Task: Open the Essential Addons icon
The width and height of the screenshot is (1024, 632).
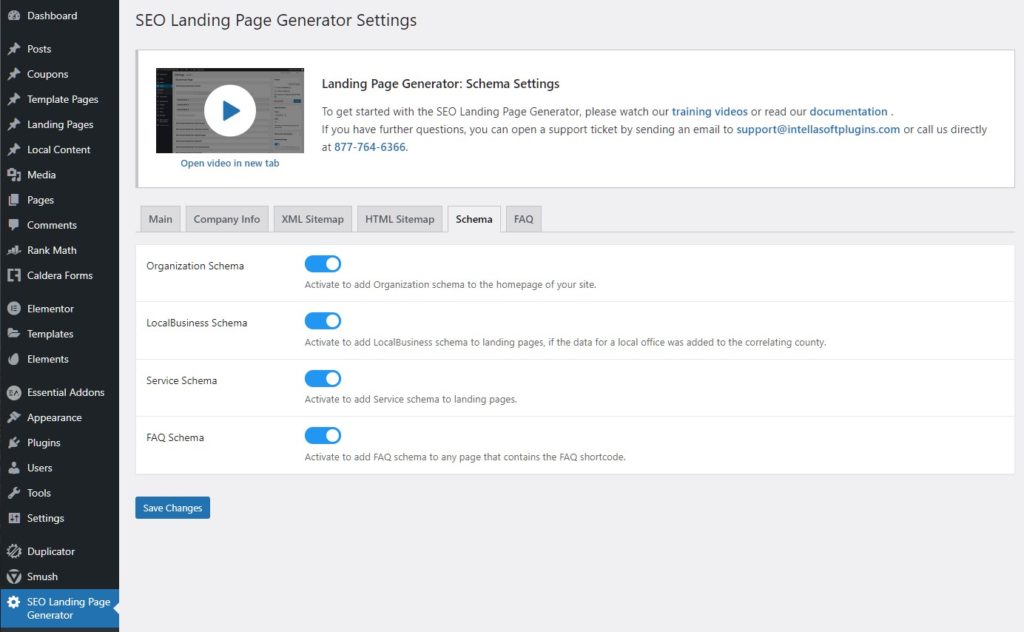Action: (x=14, y=392)
